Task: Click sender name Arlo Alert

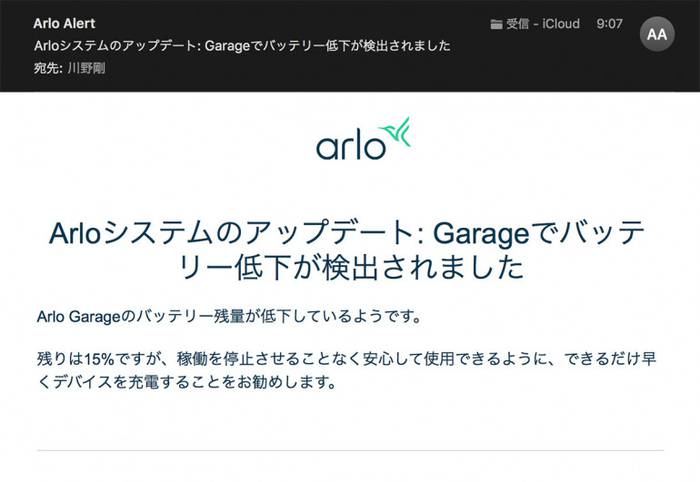Action: point(64,23)
